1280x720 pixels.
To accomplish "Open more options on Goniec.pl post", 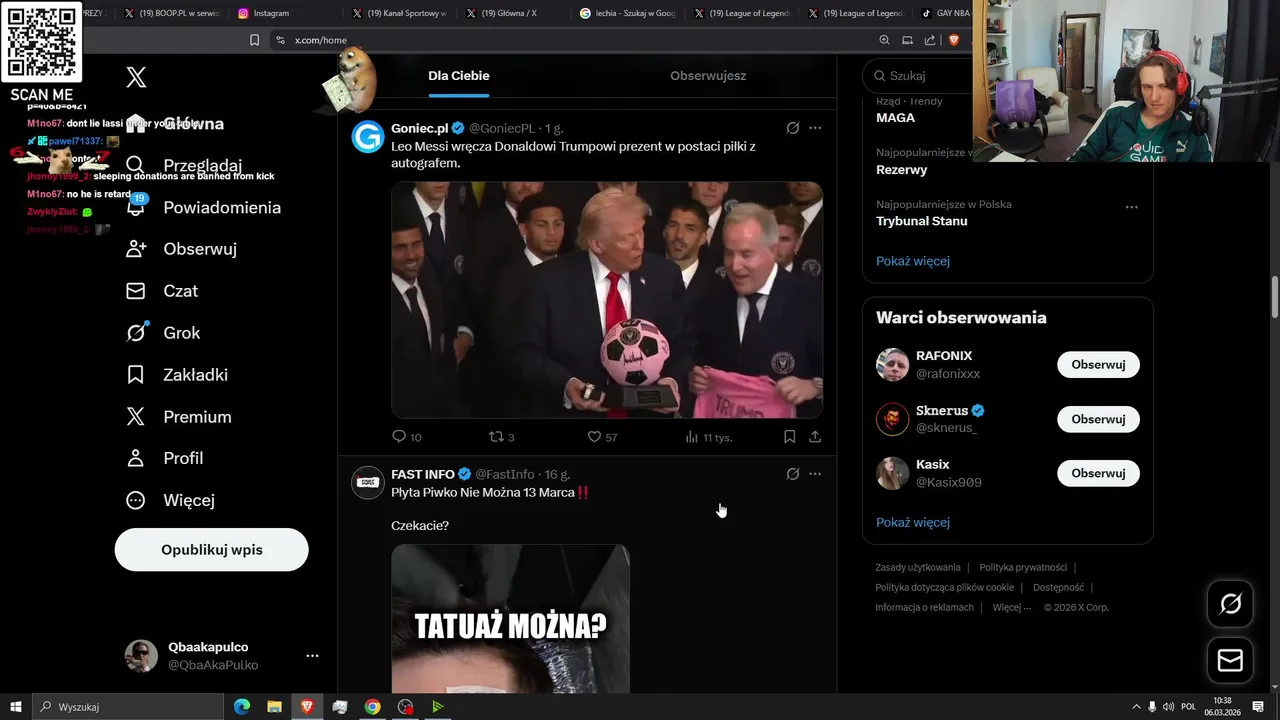I will pos(815,128).
